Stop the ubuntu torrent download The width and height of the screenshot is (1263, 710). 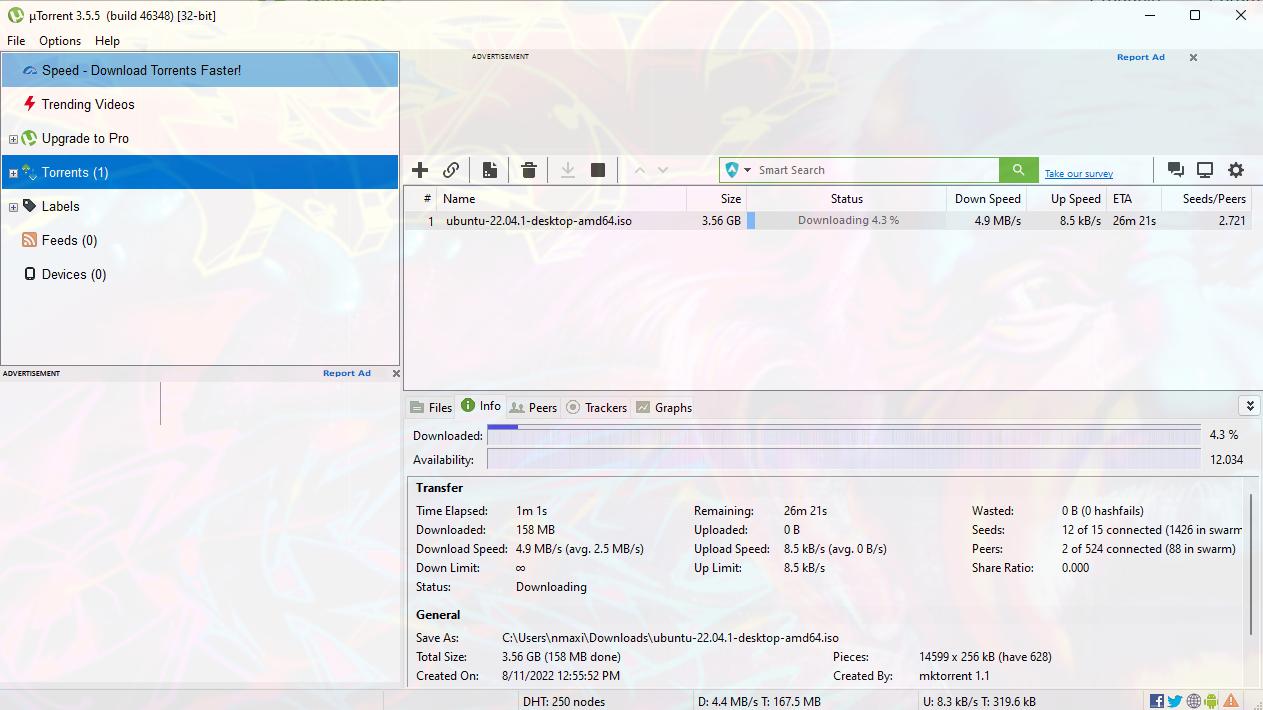point(597,169)
